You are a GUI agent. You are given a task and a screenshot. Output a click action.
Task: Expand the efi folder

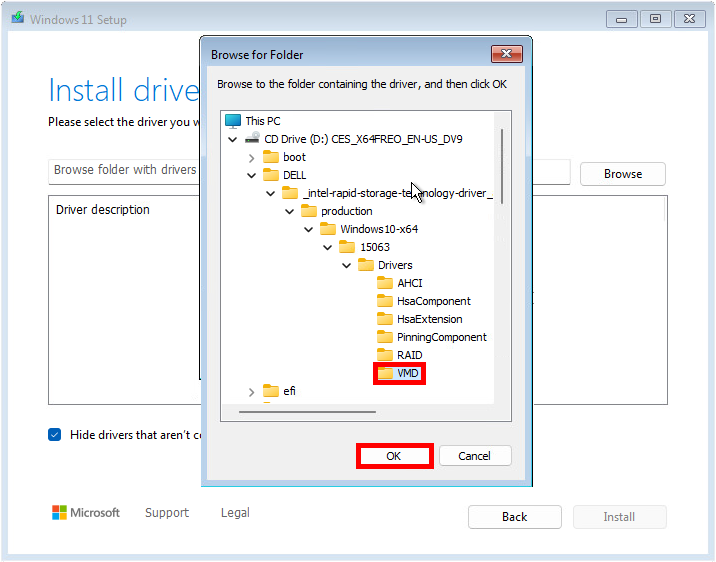click(252, 392)
